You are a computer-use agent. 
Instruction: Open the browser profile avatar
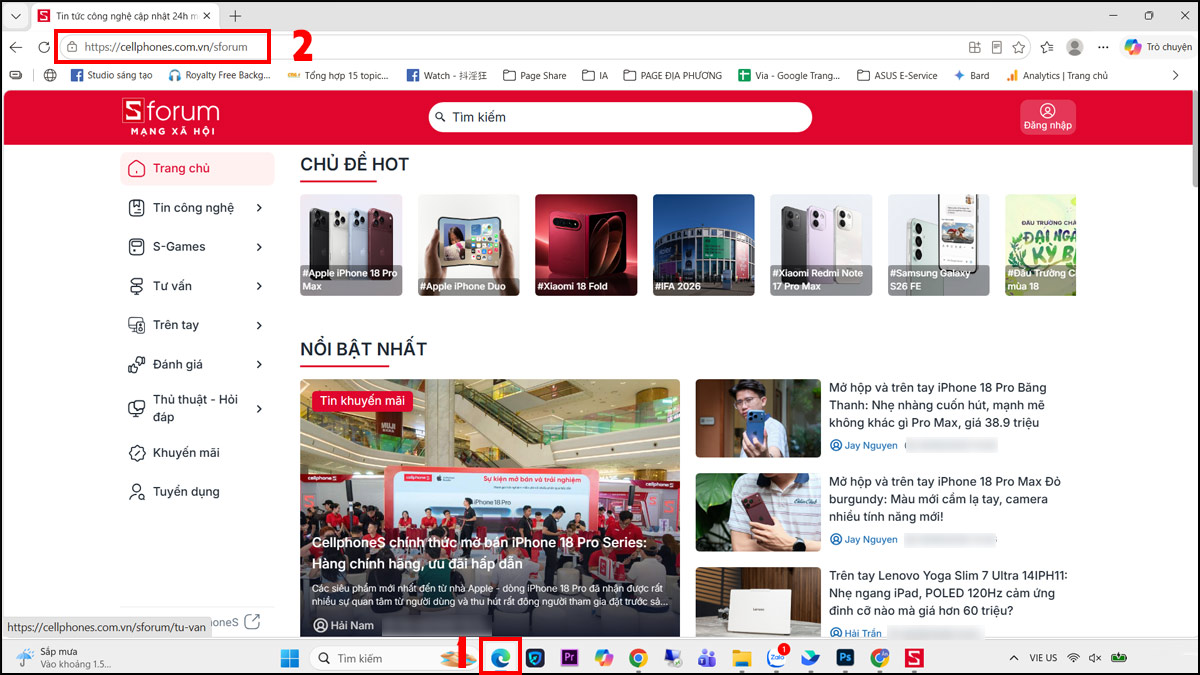(1075, 47)
